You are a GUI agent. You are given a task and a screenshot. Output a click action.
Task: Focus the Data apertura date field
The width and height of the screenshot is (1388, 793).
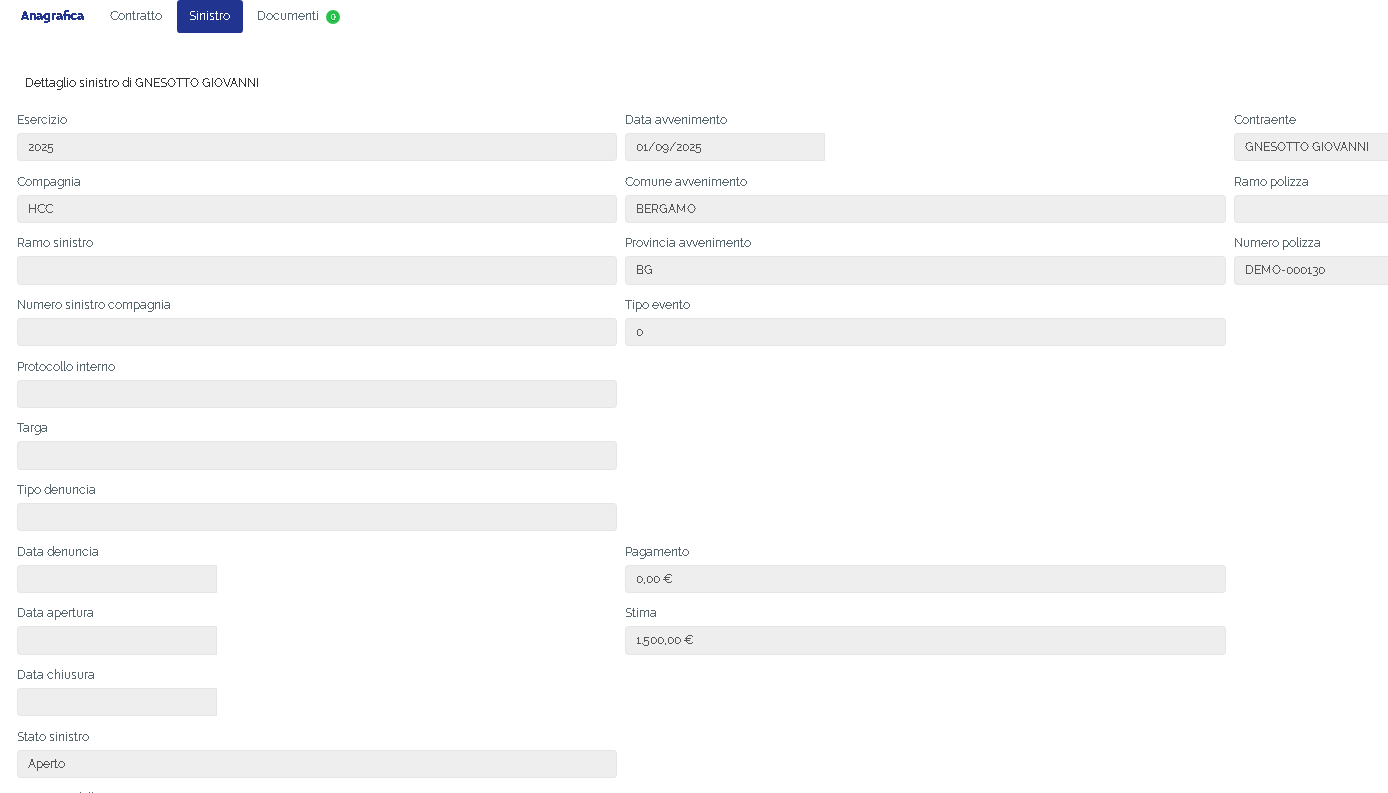(116, 640)
